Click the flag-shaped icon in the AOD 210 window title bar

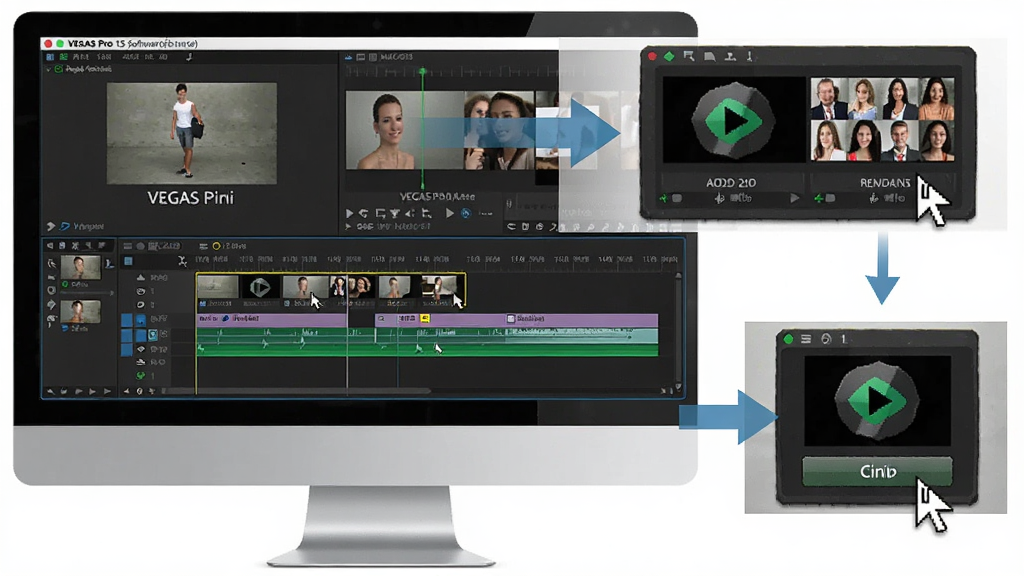coord(688,57)
